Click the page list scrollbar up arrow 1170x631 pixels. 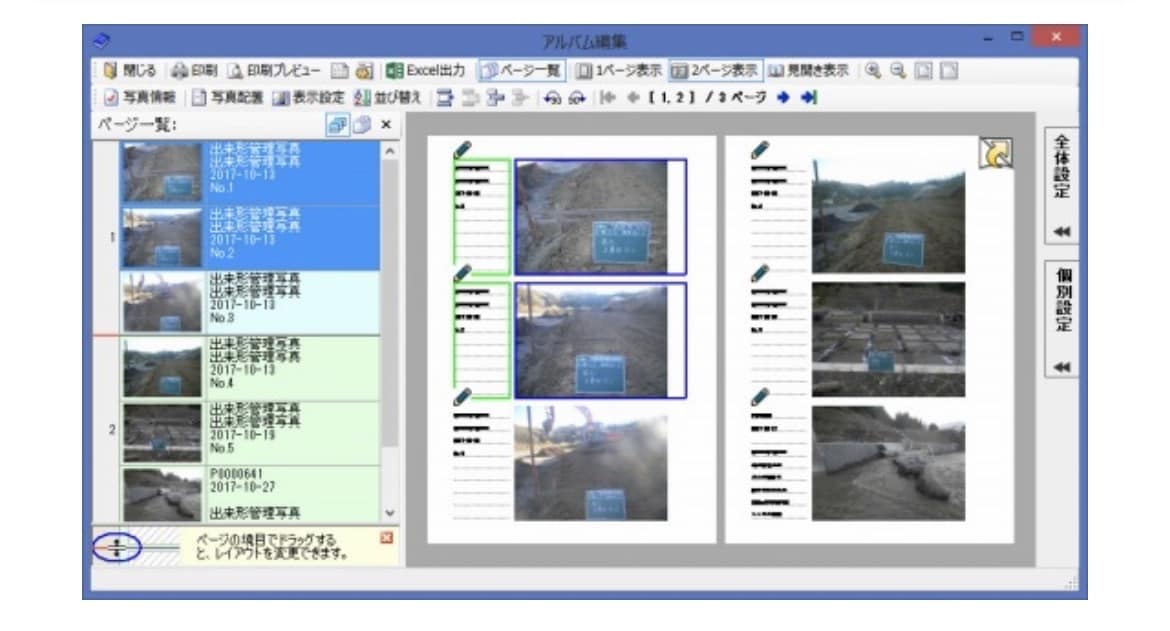[x=390, y=151]
